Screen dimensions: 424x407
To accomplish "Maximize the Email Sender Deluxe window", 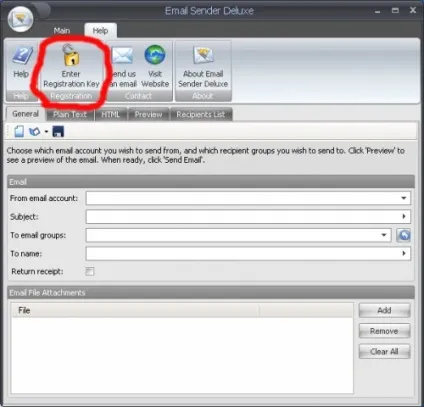I will pyautogui.click(x=395, y=11).
